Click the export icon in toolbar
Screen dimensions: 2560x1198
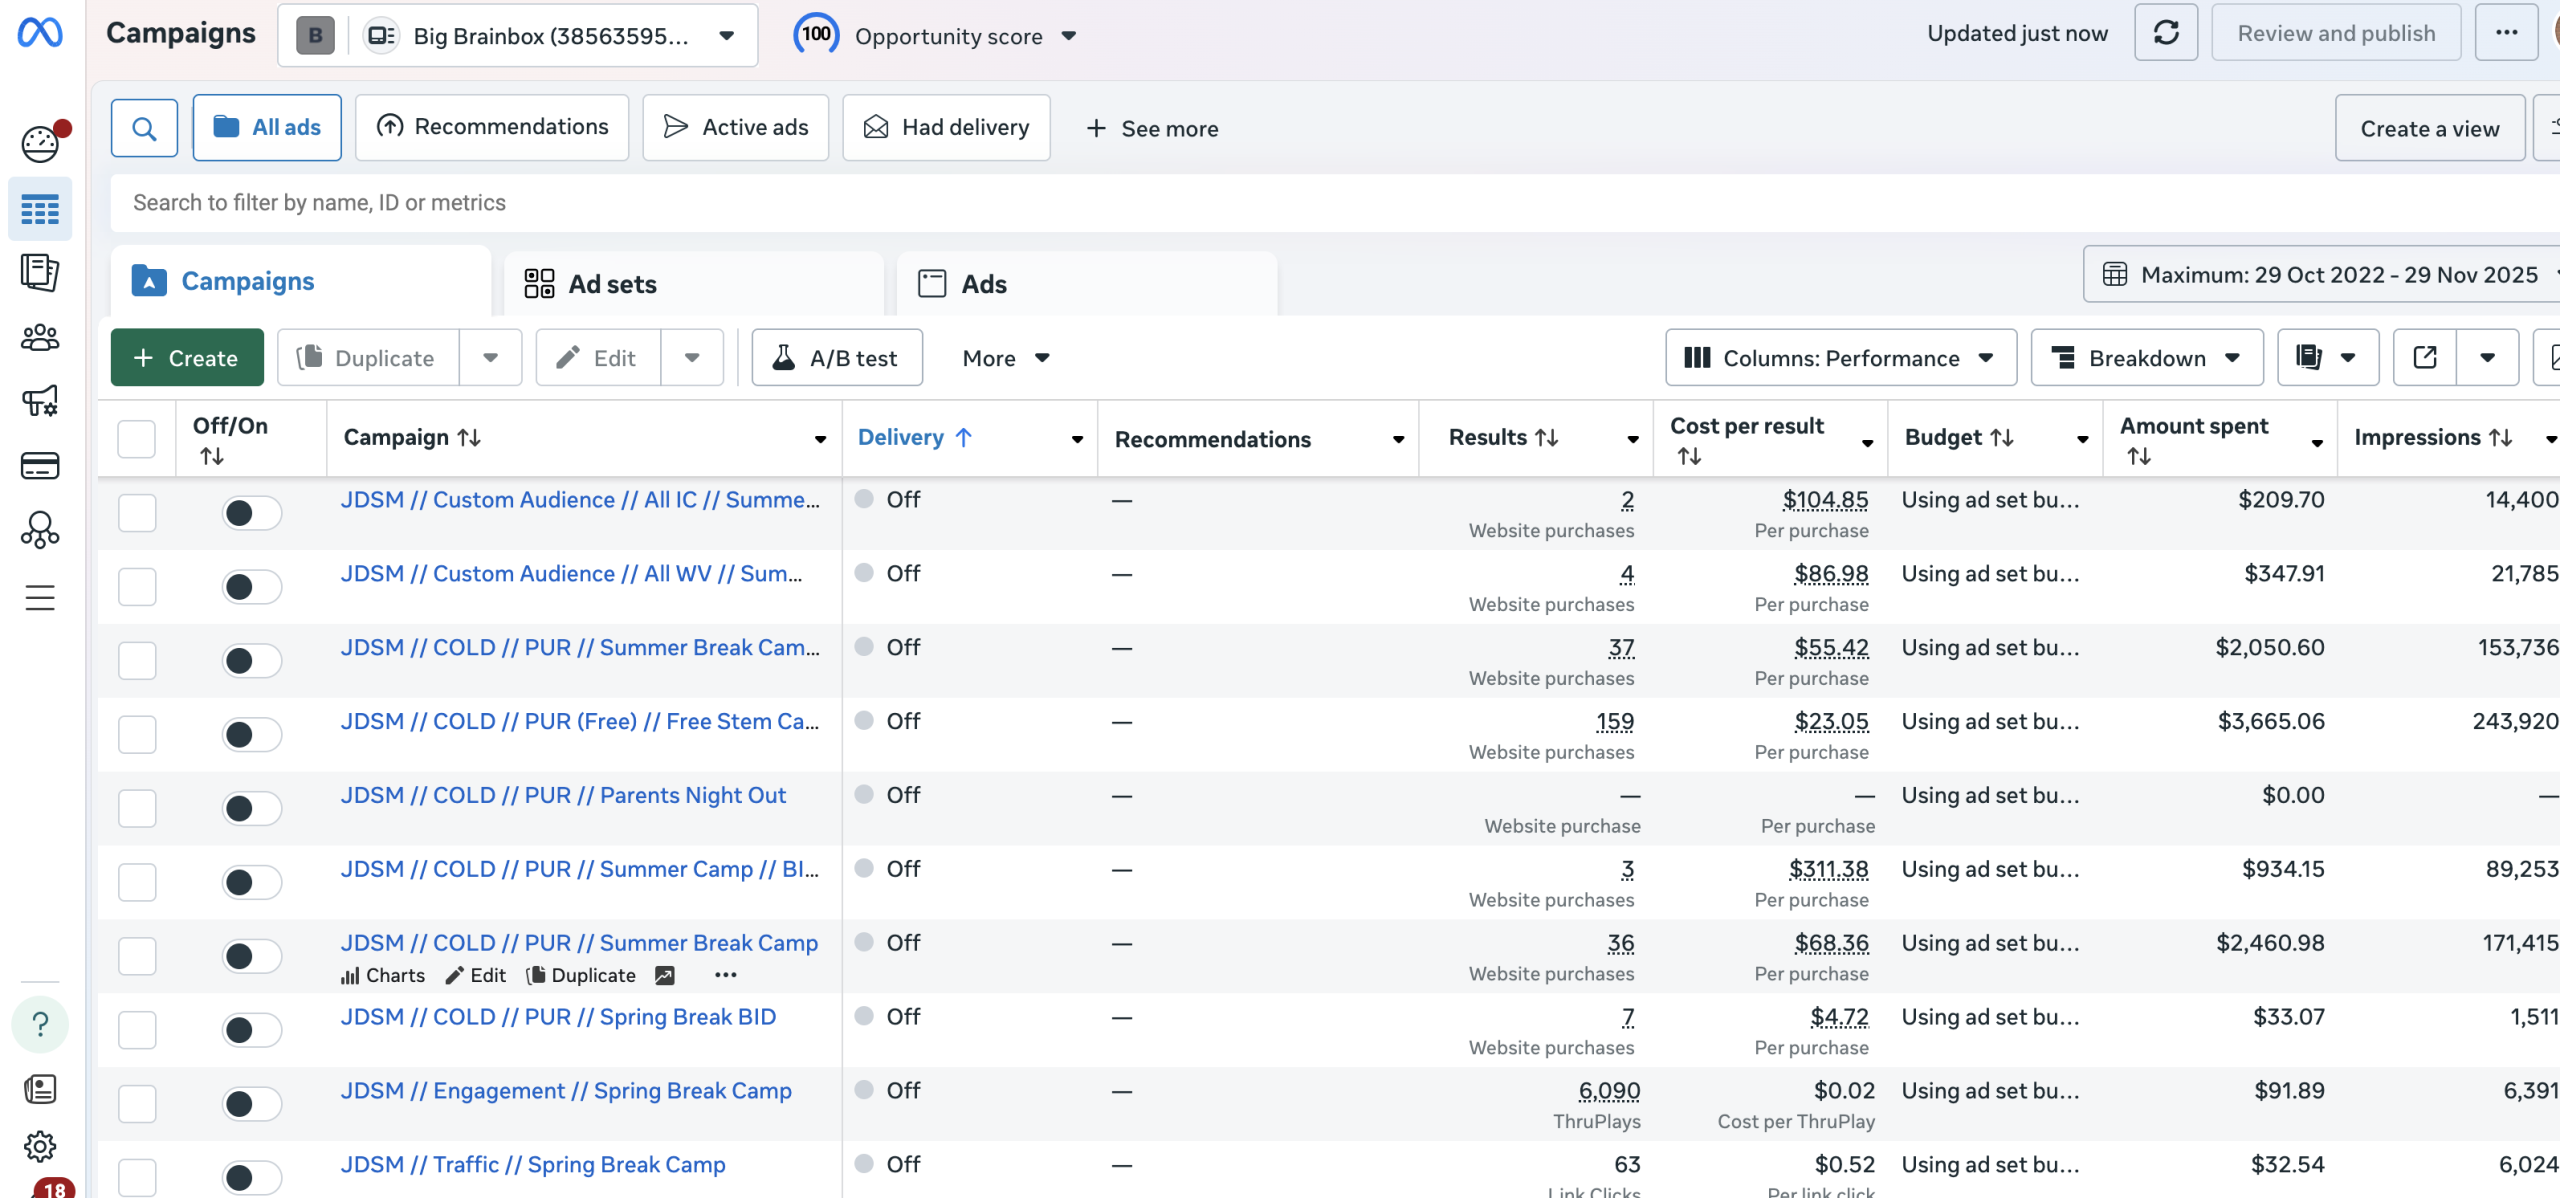coord(2424,357)
